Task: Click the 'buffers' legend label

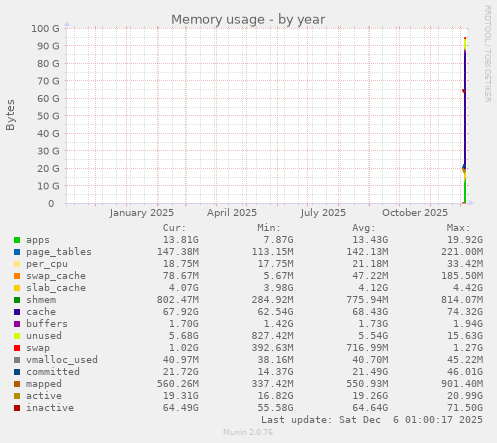Action: [x=47, y=324]
